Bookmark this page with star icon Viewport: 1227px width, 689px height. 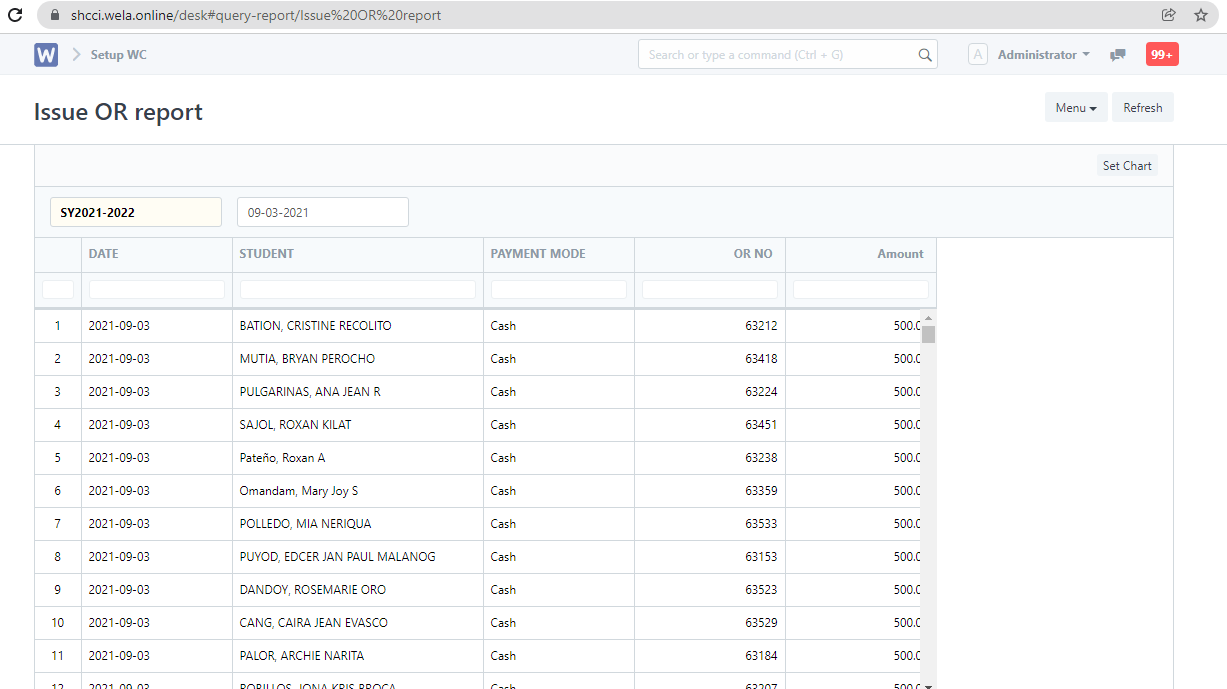click(1201, 15)
